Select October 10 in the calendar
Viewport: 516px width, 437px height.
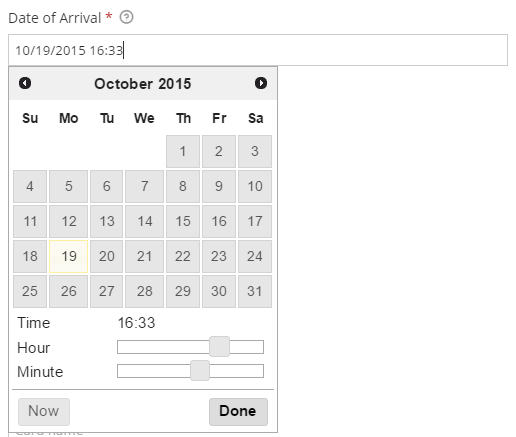[x=255, y=186]
